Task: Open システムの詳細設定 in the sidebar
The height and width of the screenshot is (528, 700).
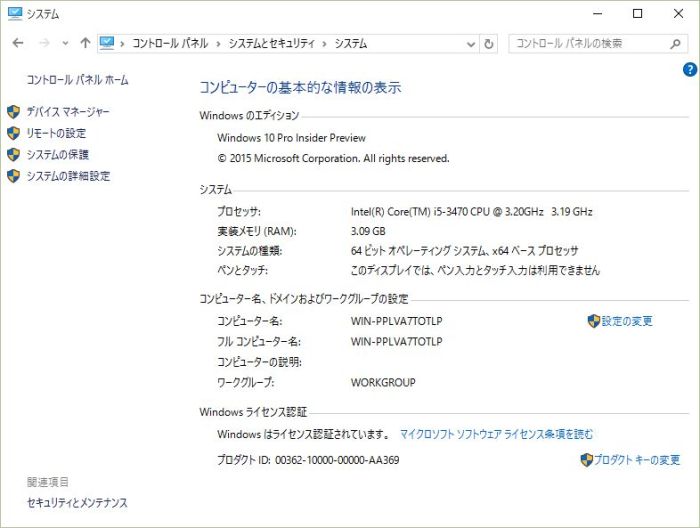Action: 68,176
